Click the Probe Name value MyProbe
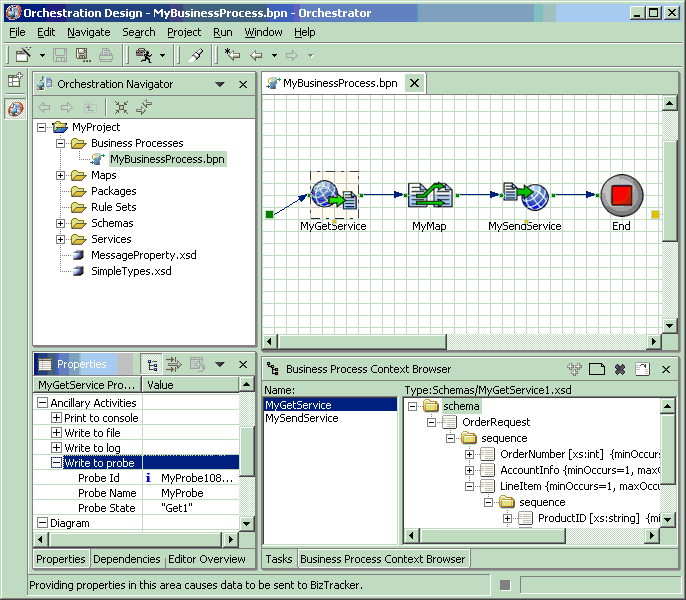This screenshot has height=600, width=686. (x=182, y=493)
